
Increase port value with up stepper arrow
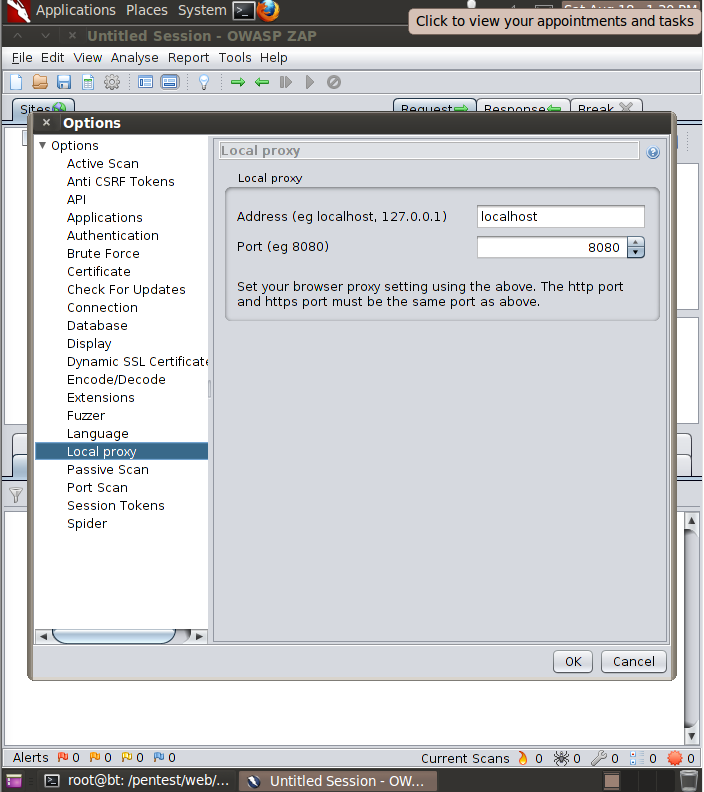pos(636,242)
